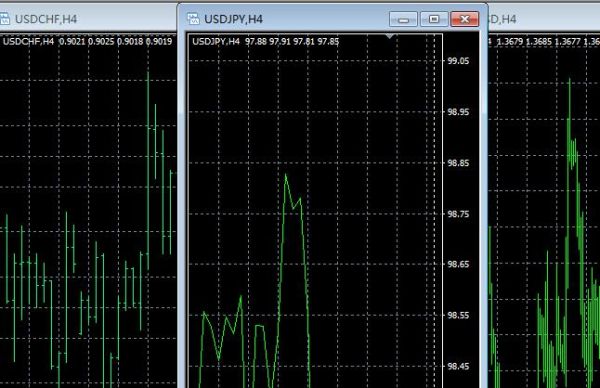Click the 98.65 price scale label
Viewport: 600px width, 388px height.
tap(458, 264)
